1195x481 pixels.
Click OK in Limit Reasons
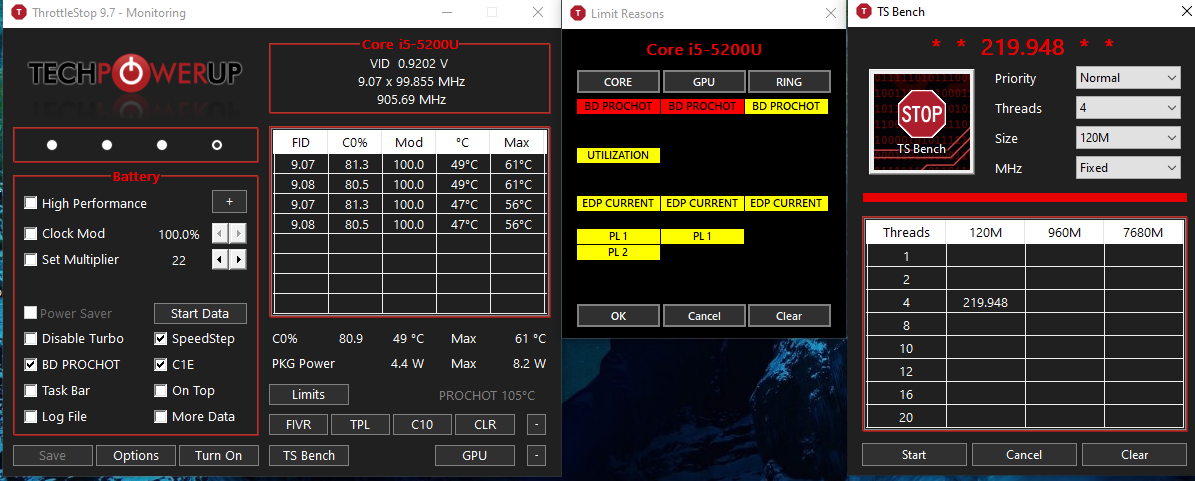tap(618, 316)
